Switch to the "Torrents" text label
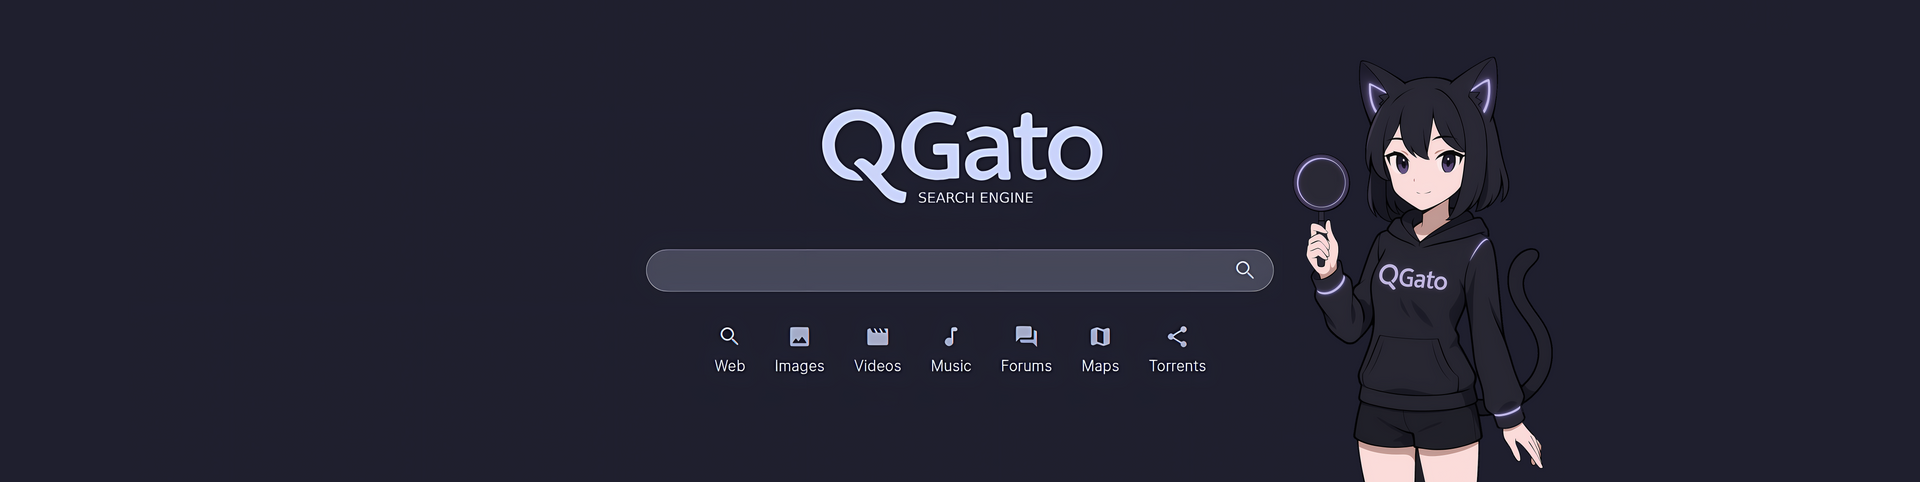Viewport: 1920px width, 482px height. point(1177,366)
